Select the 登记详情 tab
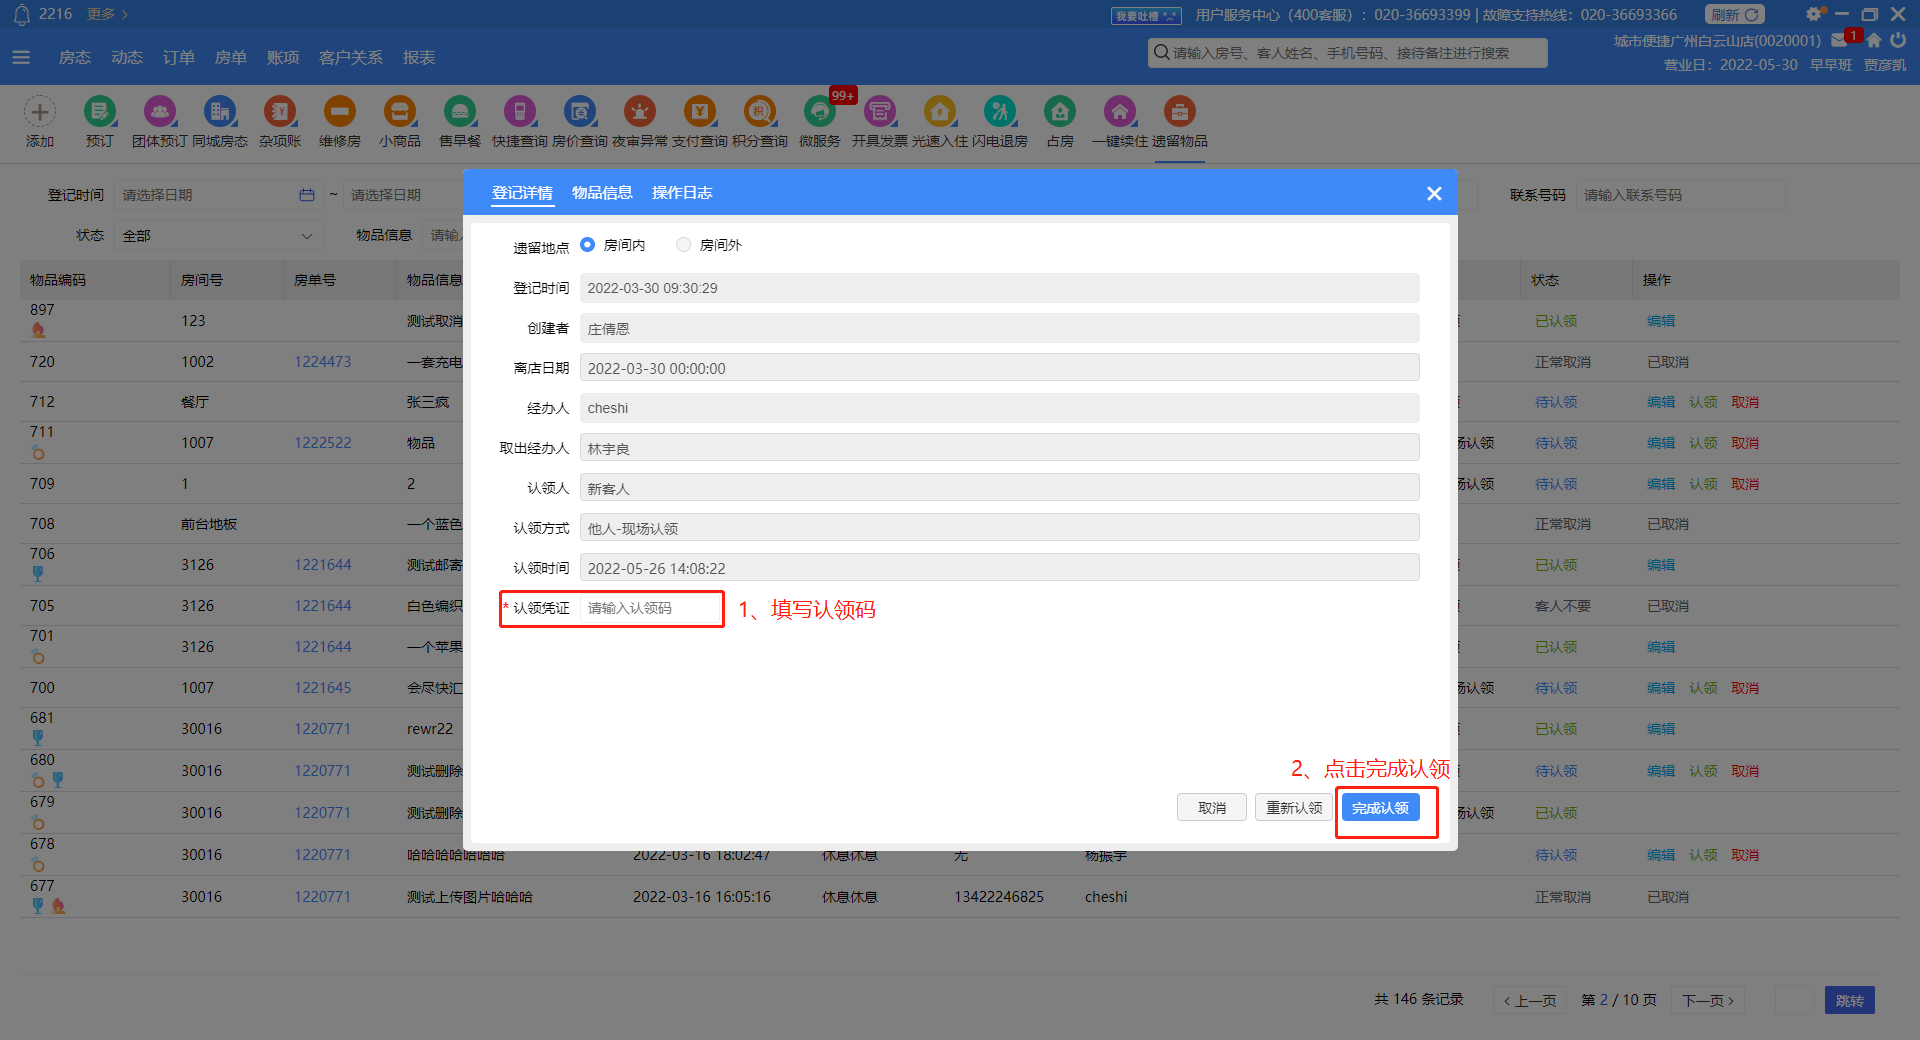This screenshot has height=1040, width=1920. 522,193
